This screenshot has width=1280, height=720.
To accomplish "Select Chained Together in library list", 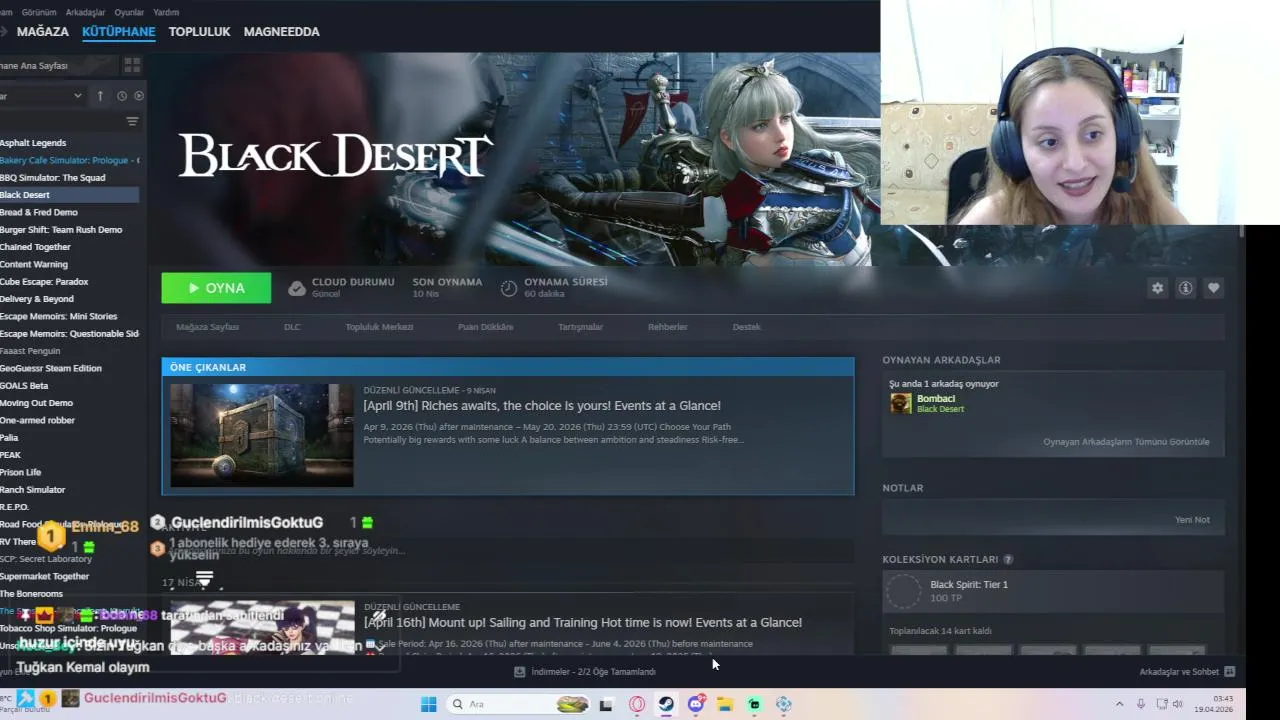I will point(35,247).
